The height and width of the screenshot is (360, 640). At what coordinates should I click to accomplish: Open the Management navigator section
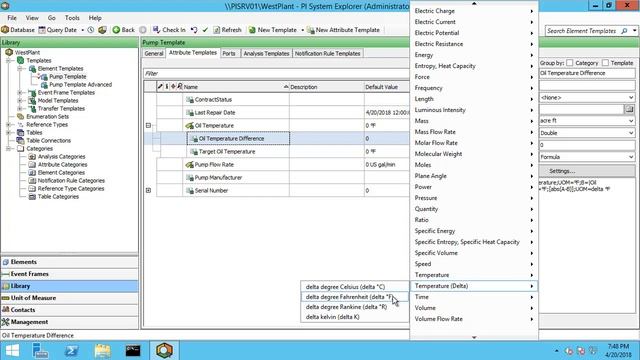coord(69,322)
